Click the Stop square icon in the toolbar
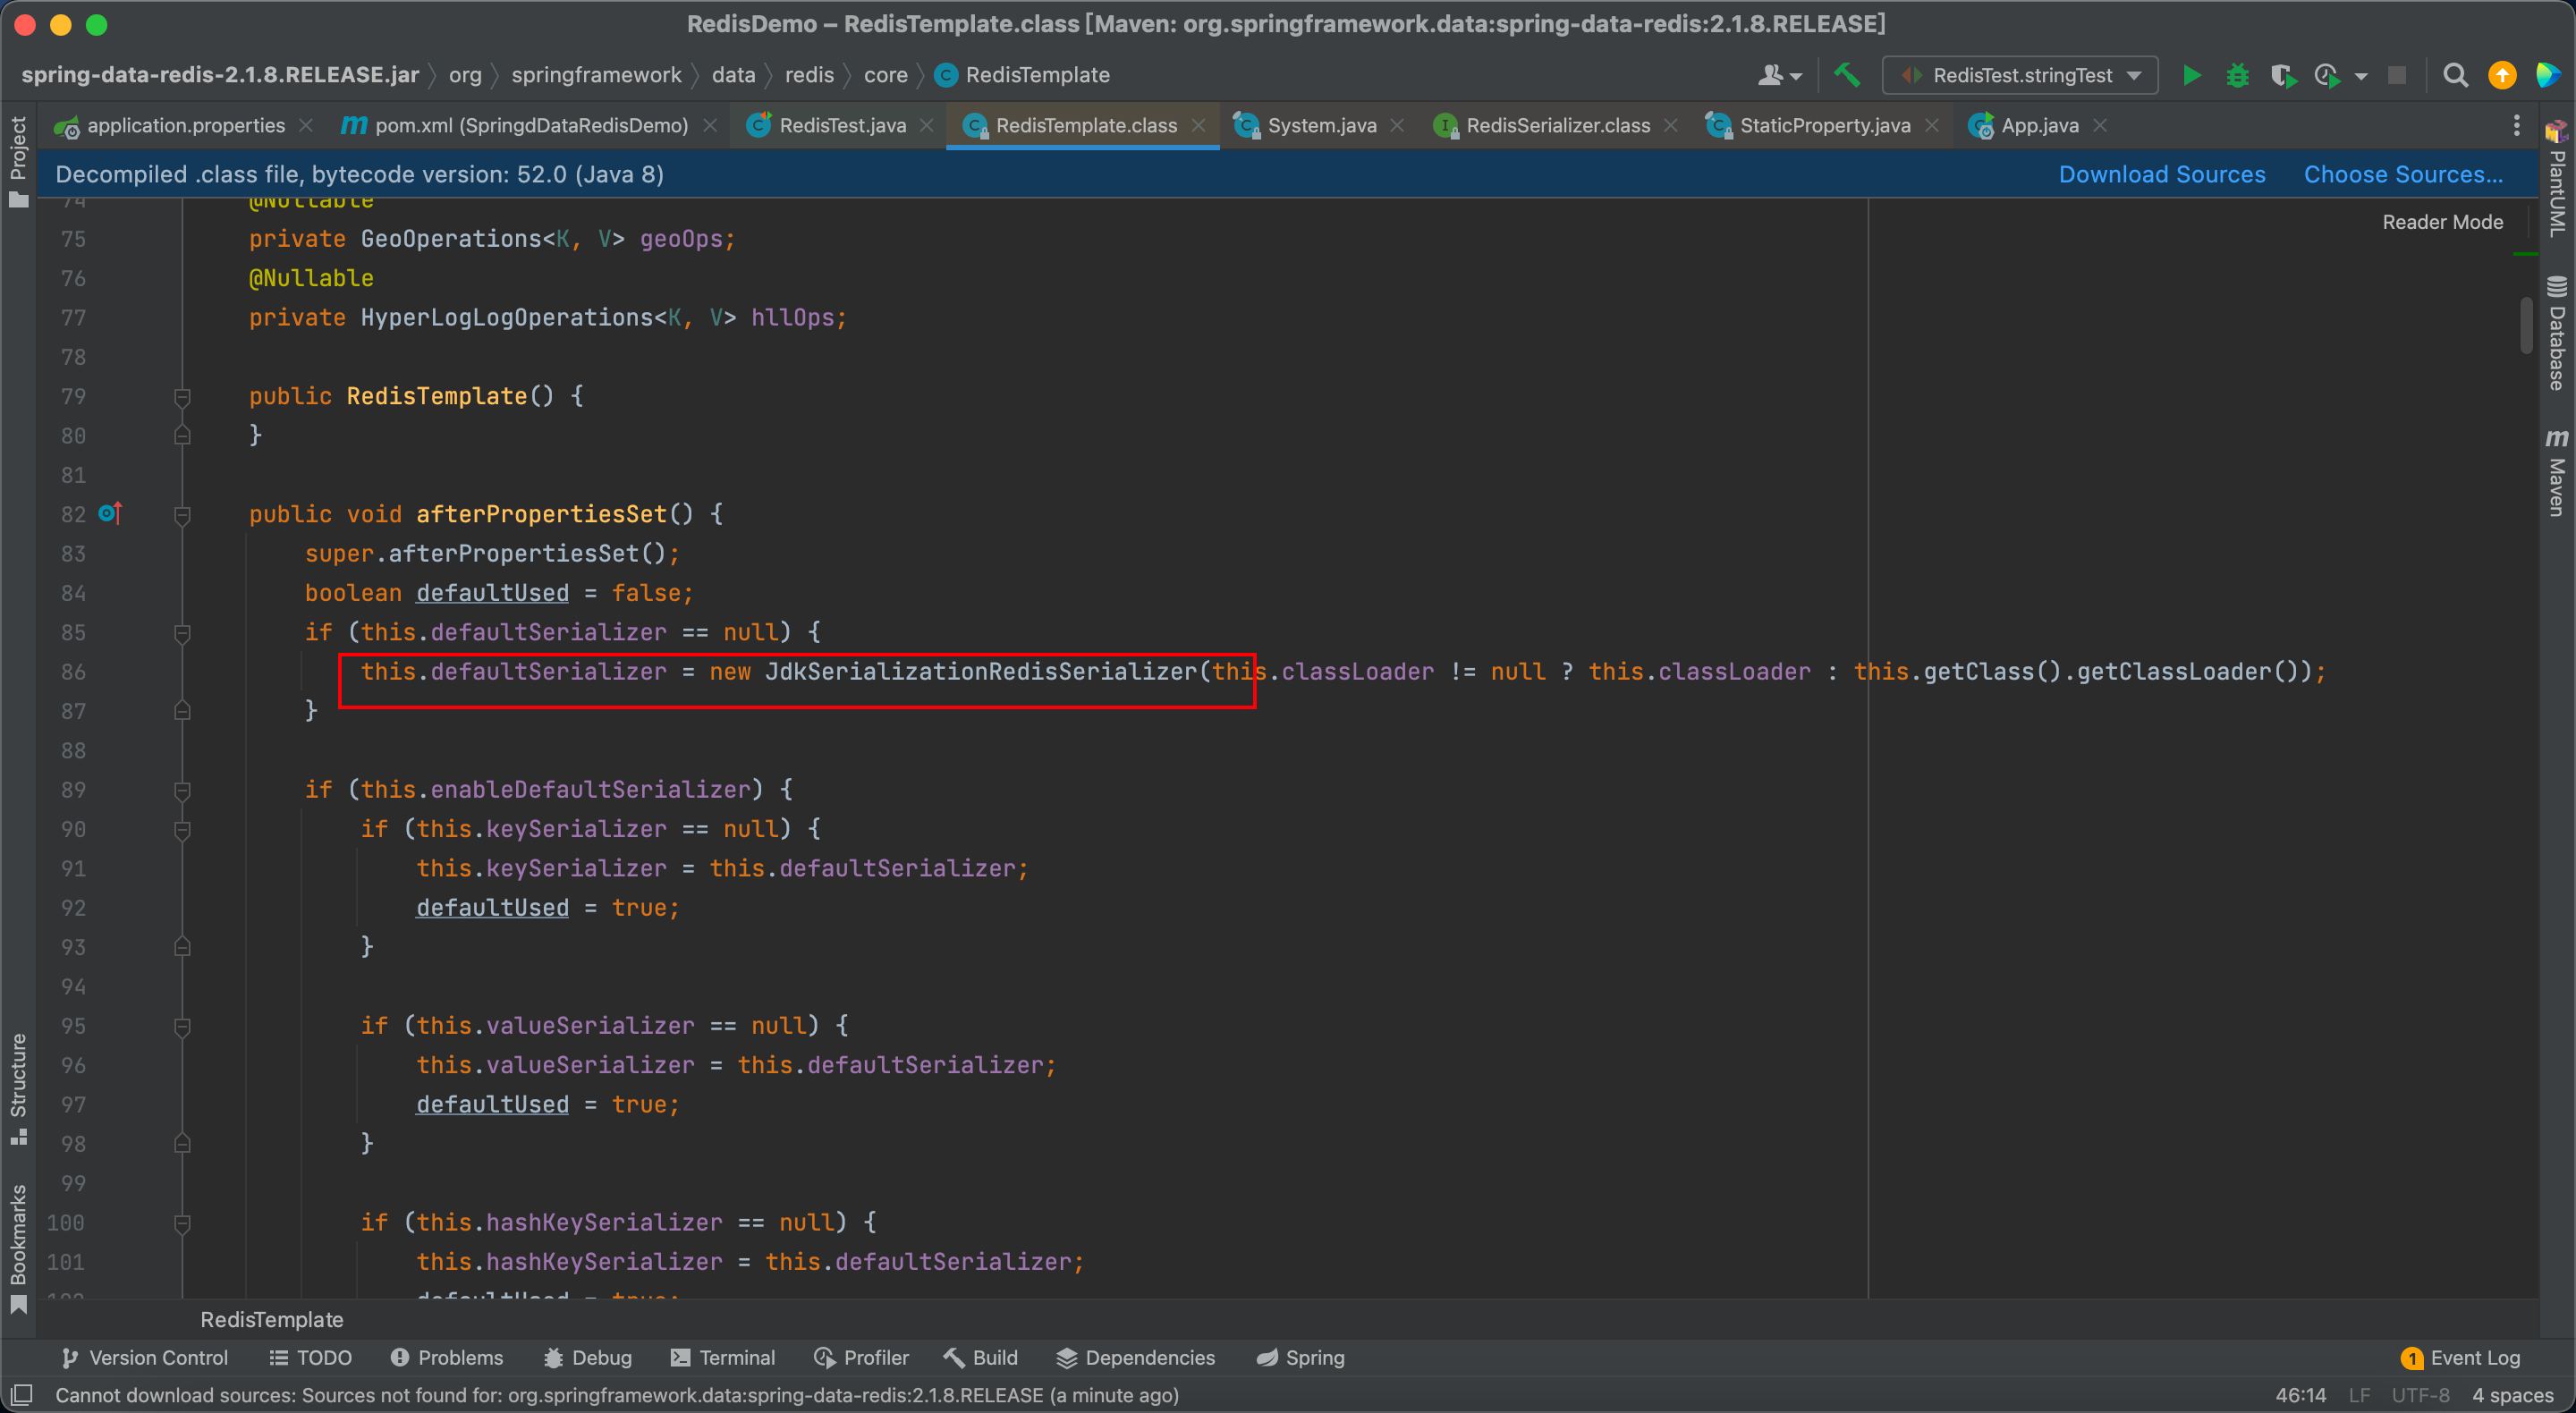Image resolution: width=2576 pixels, height=1413 pixels. pos(2397,76)
